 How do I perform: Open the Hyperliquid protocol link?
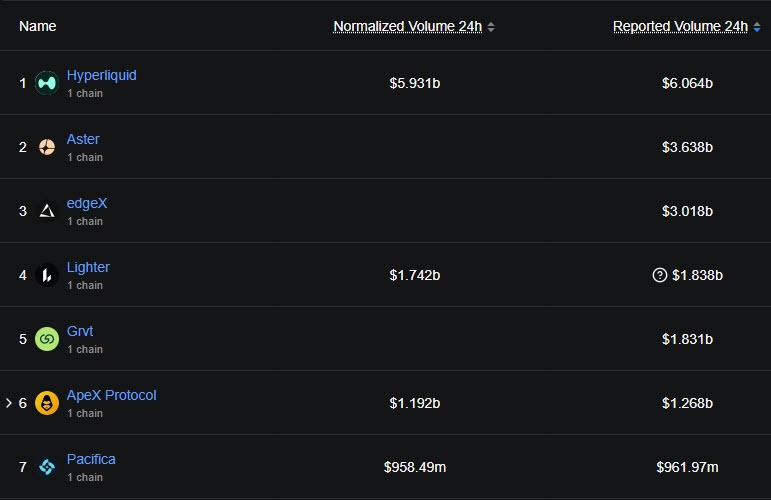click(101, 75)
